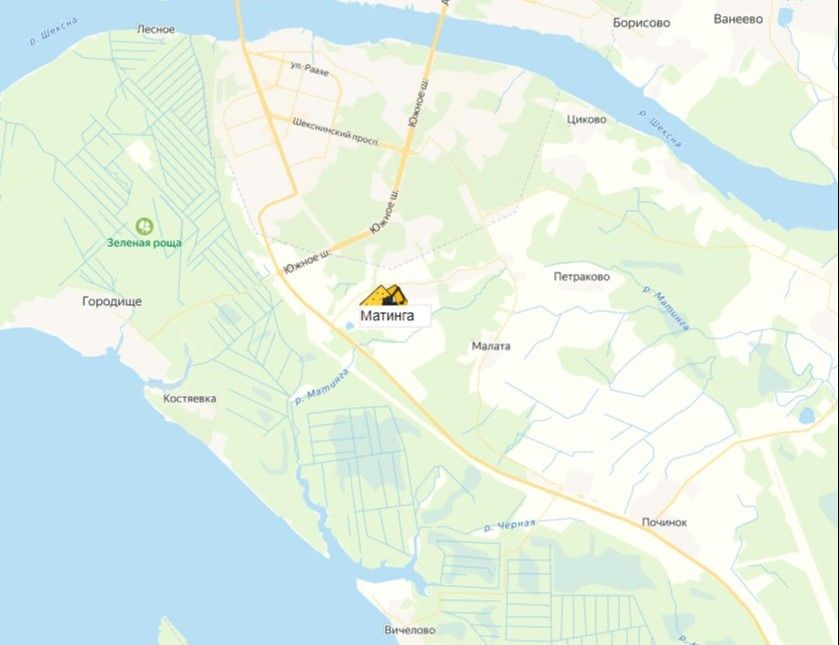839x645 pixels.
Task: Click the Матинга quarry excavator icon
Action: (384, 295)
